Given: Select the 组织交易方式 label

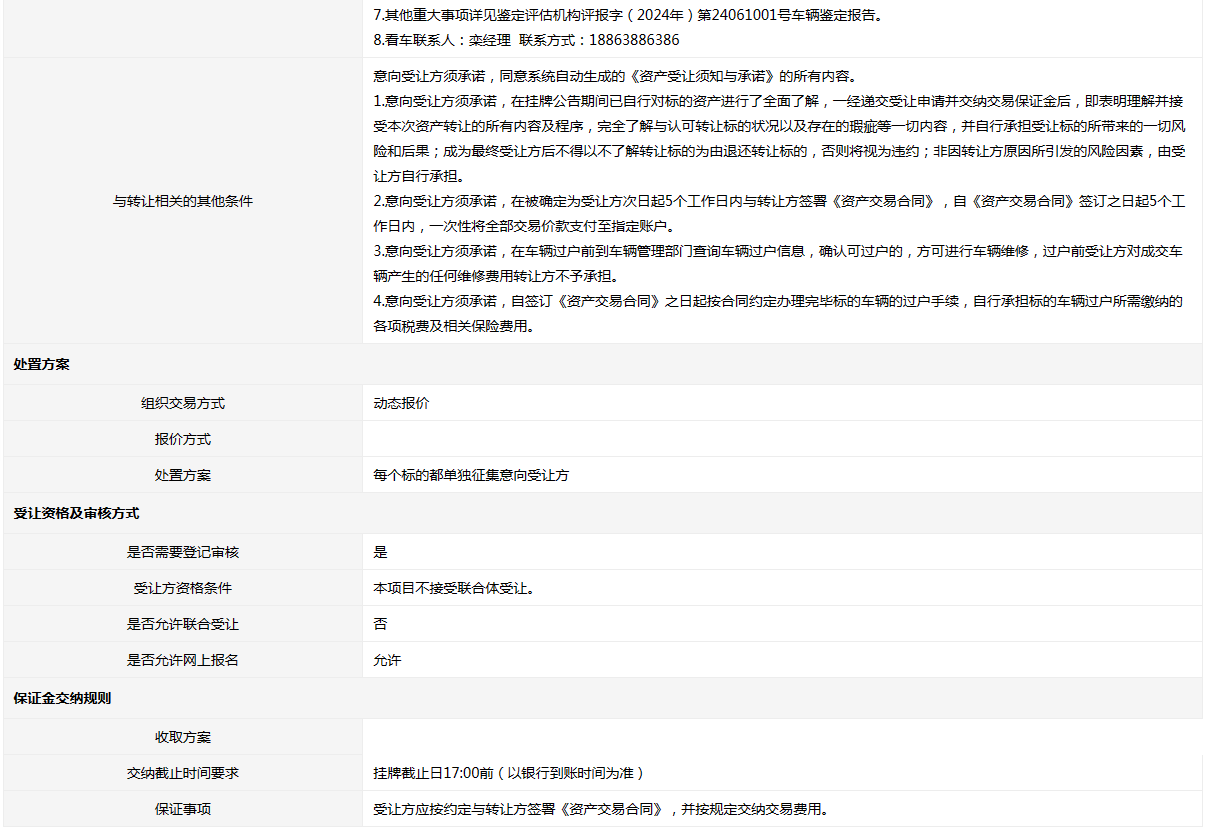Looking at the screenshot, I should pyautogui.click(x=183, y=403).
